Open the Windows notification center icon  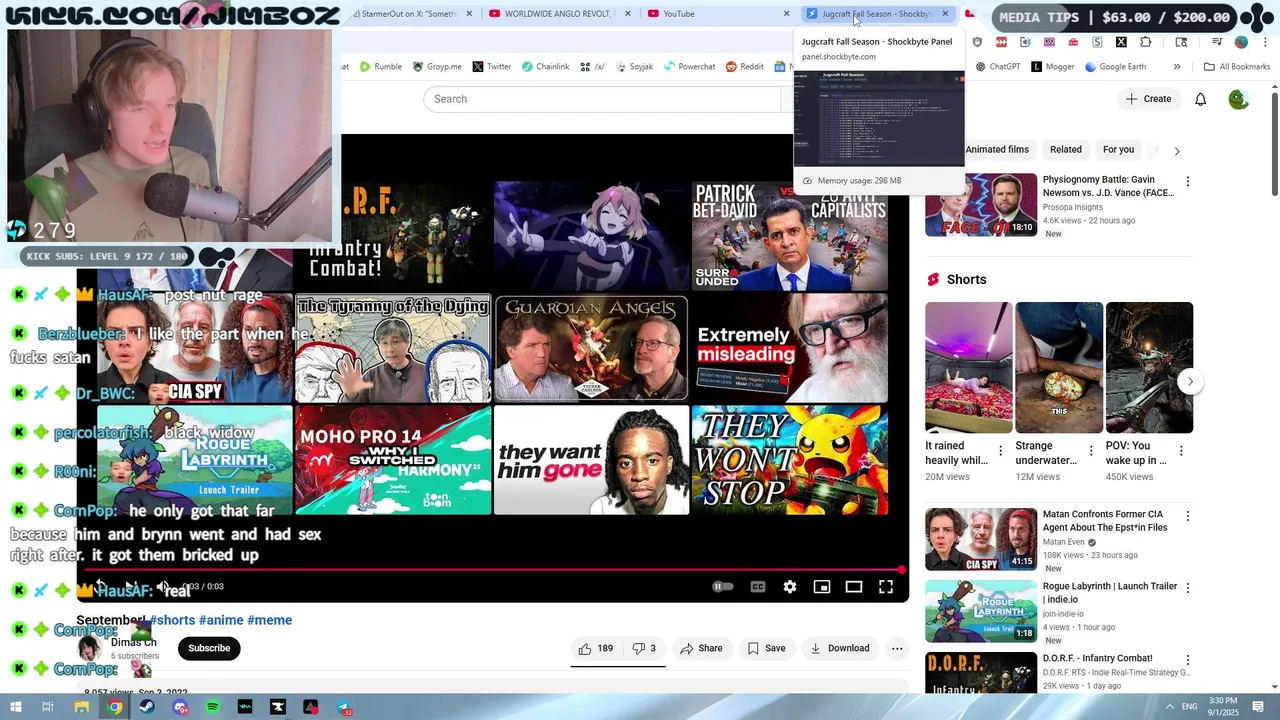click(1259, 707)
